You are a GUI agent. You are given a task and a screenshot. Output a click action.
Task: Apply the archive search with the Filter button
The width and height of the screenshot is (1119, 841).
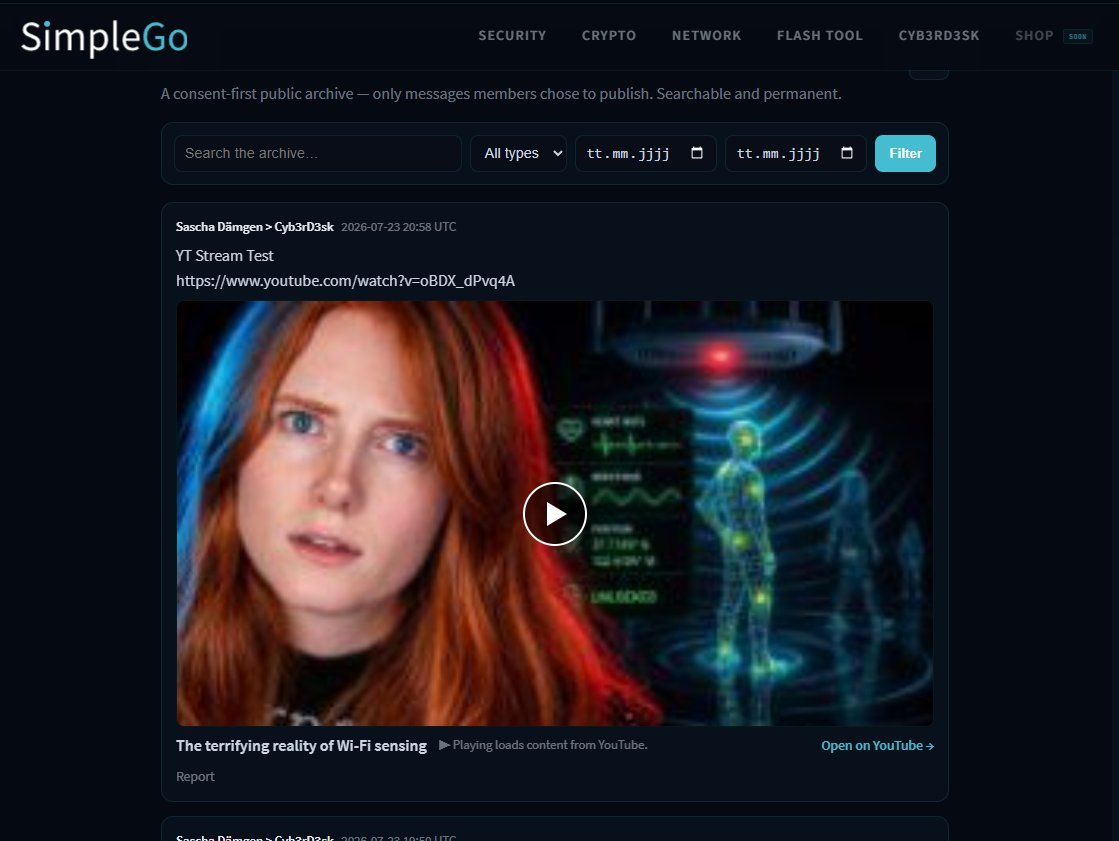coord(905,153)
